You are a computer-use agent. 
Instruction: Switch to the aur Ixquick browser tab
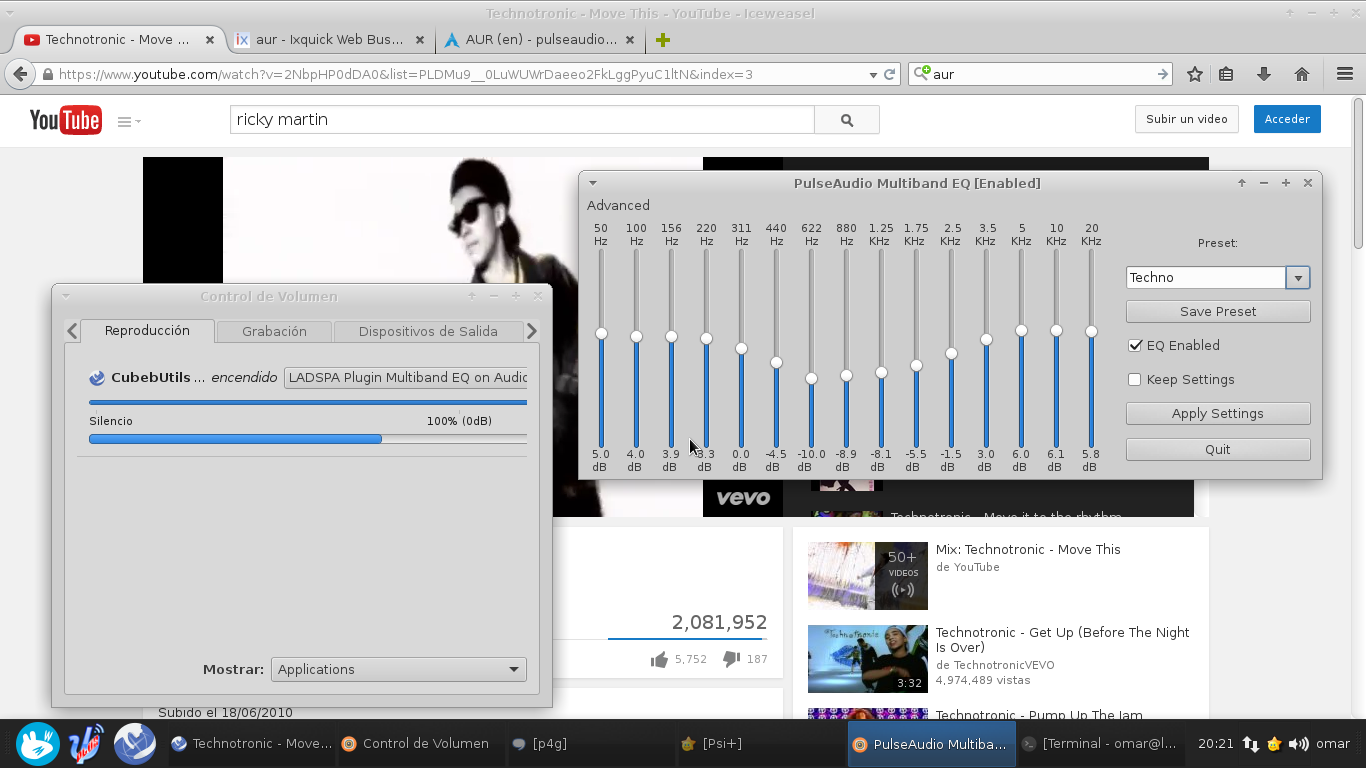(x=329, y=40)
